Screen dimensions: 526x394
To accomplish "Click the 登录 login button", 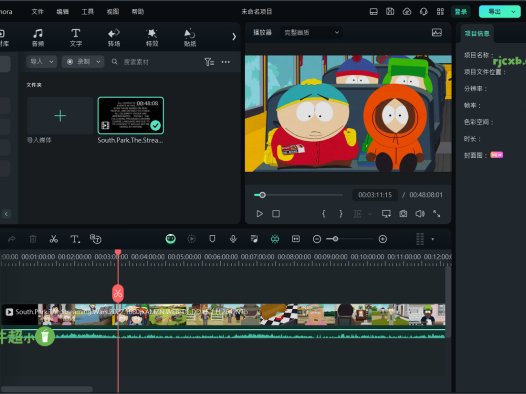I will tap(461, 12).
